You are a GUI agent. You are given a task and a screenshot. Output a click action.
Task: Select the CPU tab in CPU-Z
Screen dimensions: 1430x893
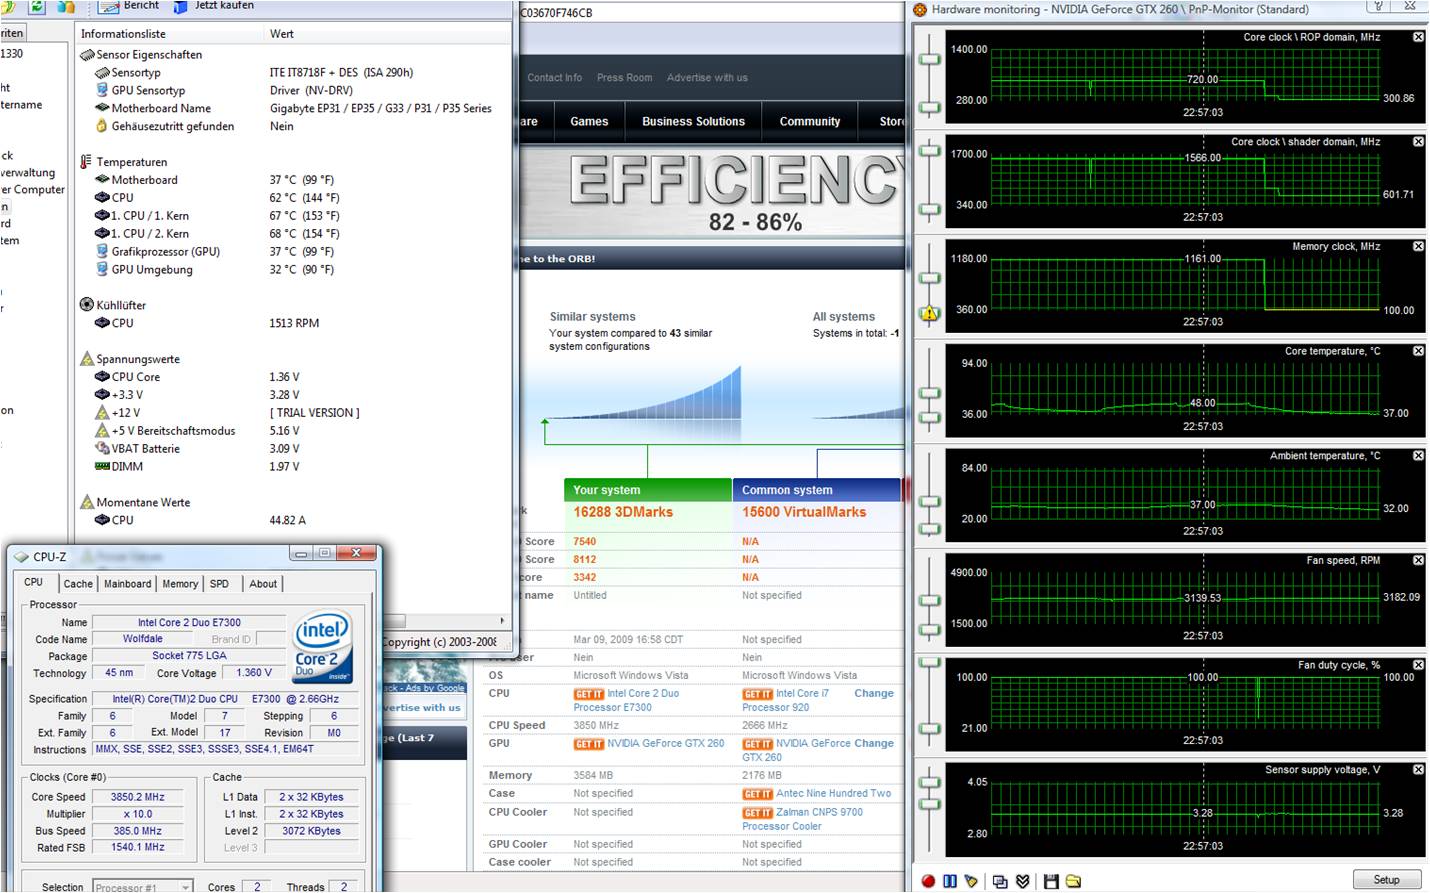pos(34,582)
